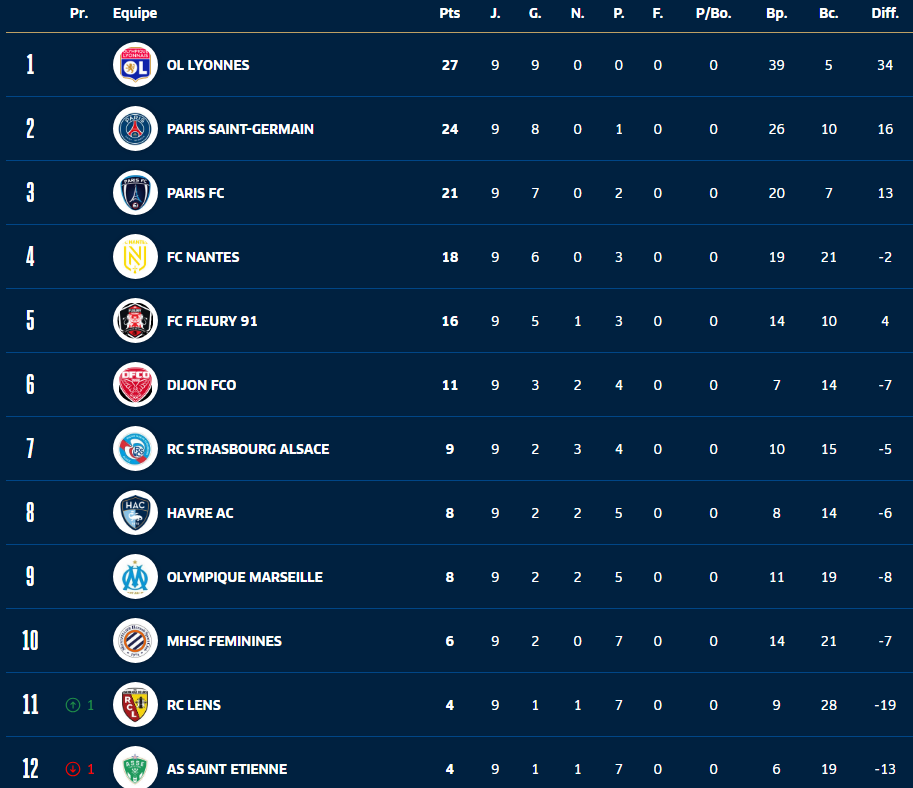913x788 pixels.
Task: Click the Paris Saint-Germain crest
Action: pos(135,129)
